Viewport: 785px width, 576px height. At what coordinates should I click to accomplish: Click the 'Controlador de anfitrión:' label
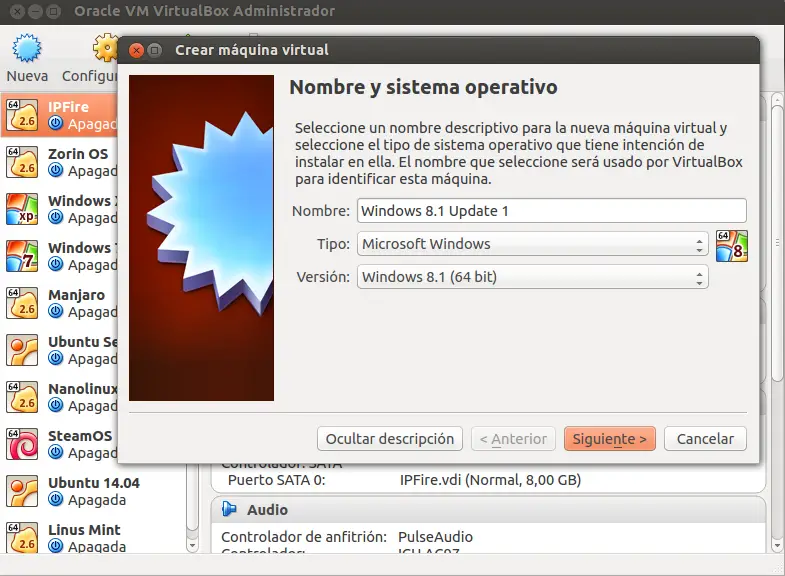[304, 537]
